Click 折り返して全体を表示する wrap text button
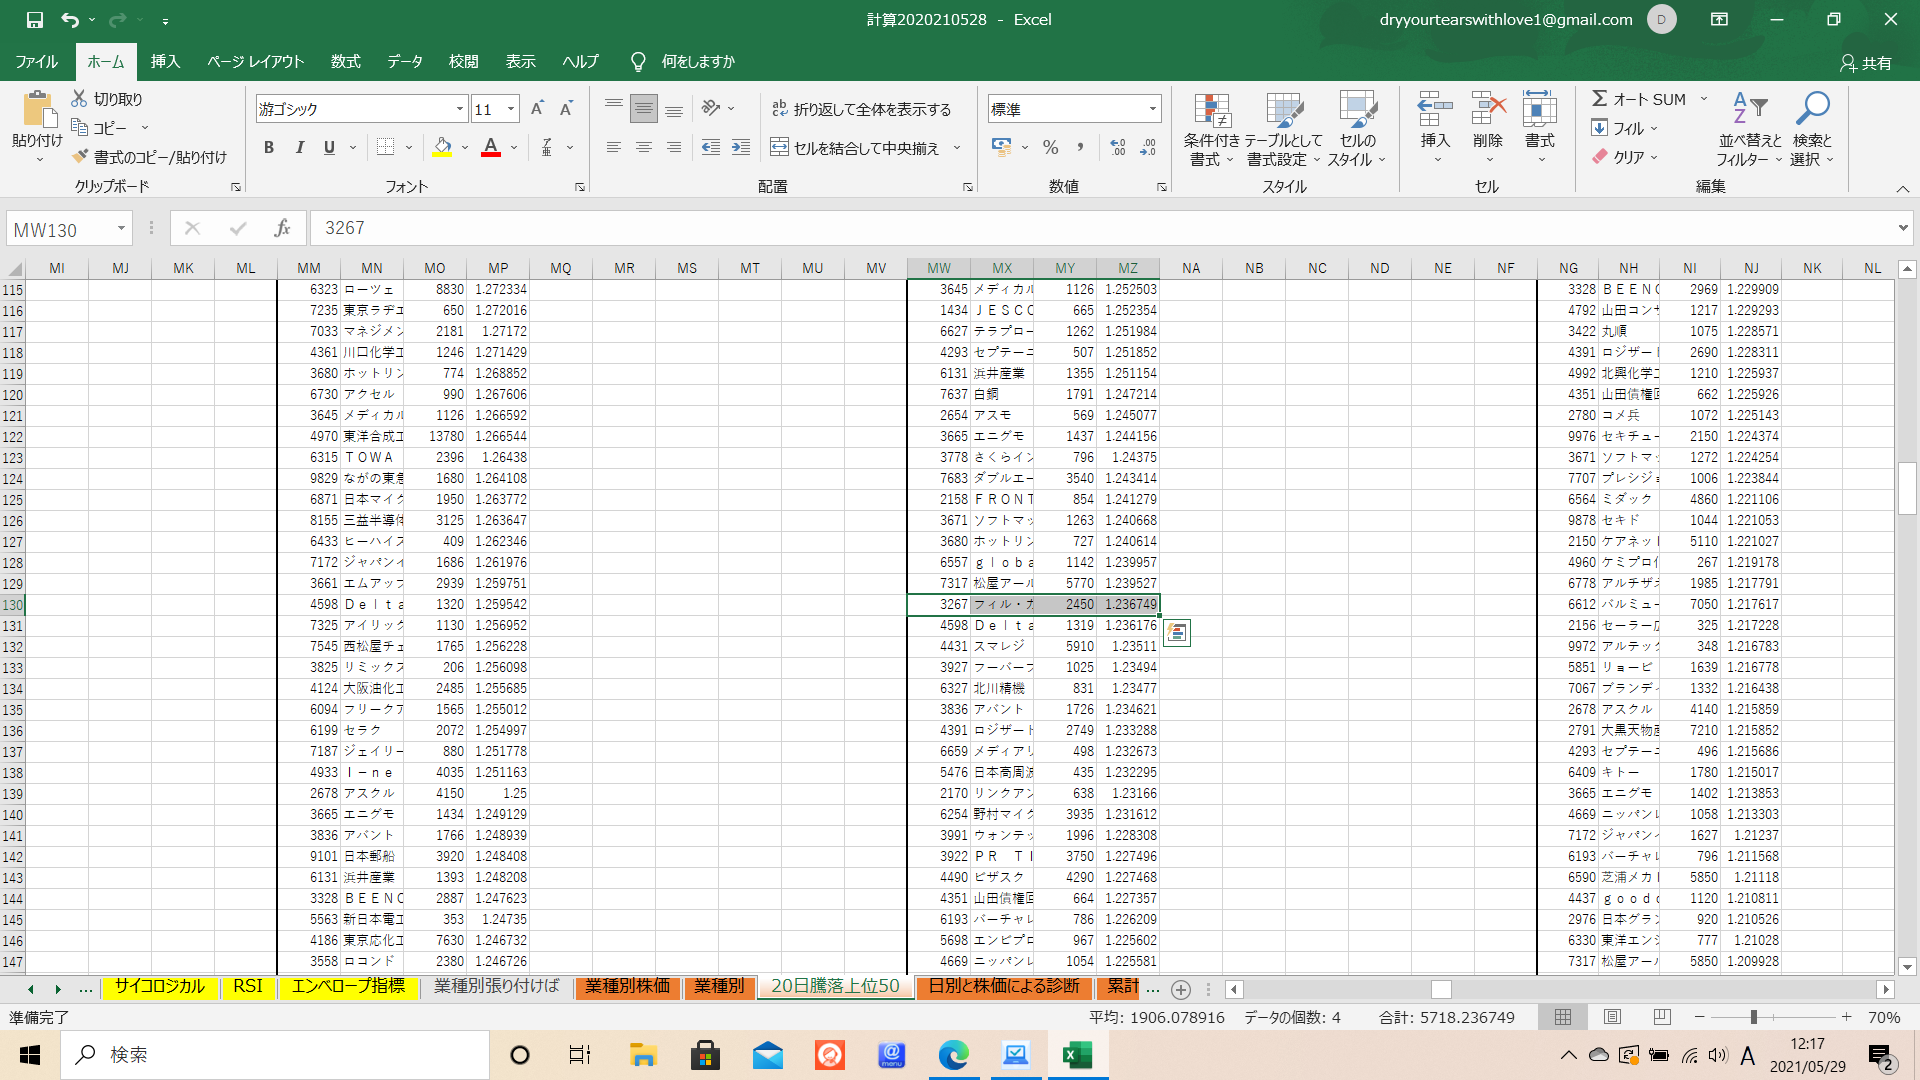 (x=861, y=109)
